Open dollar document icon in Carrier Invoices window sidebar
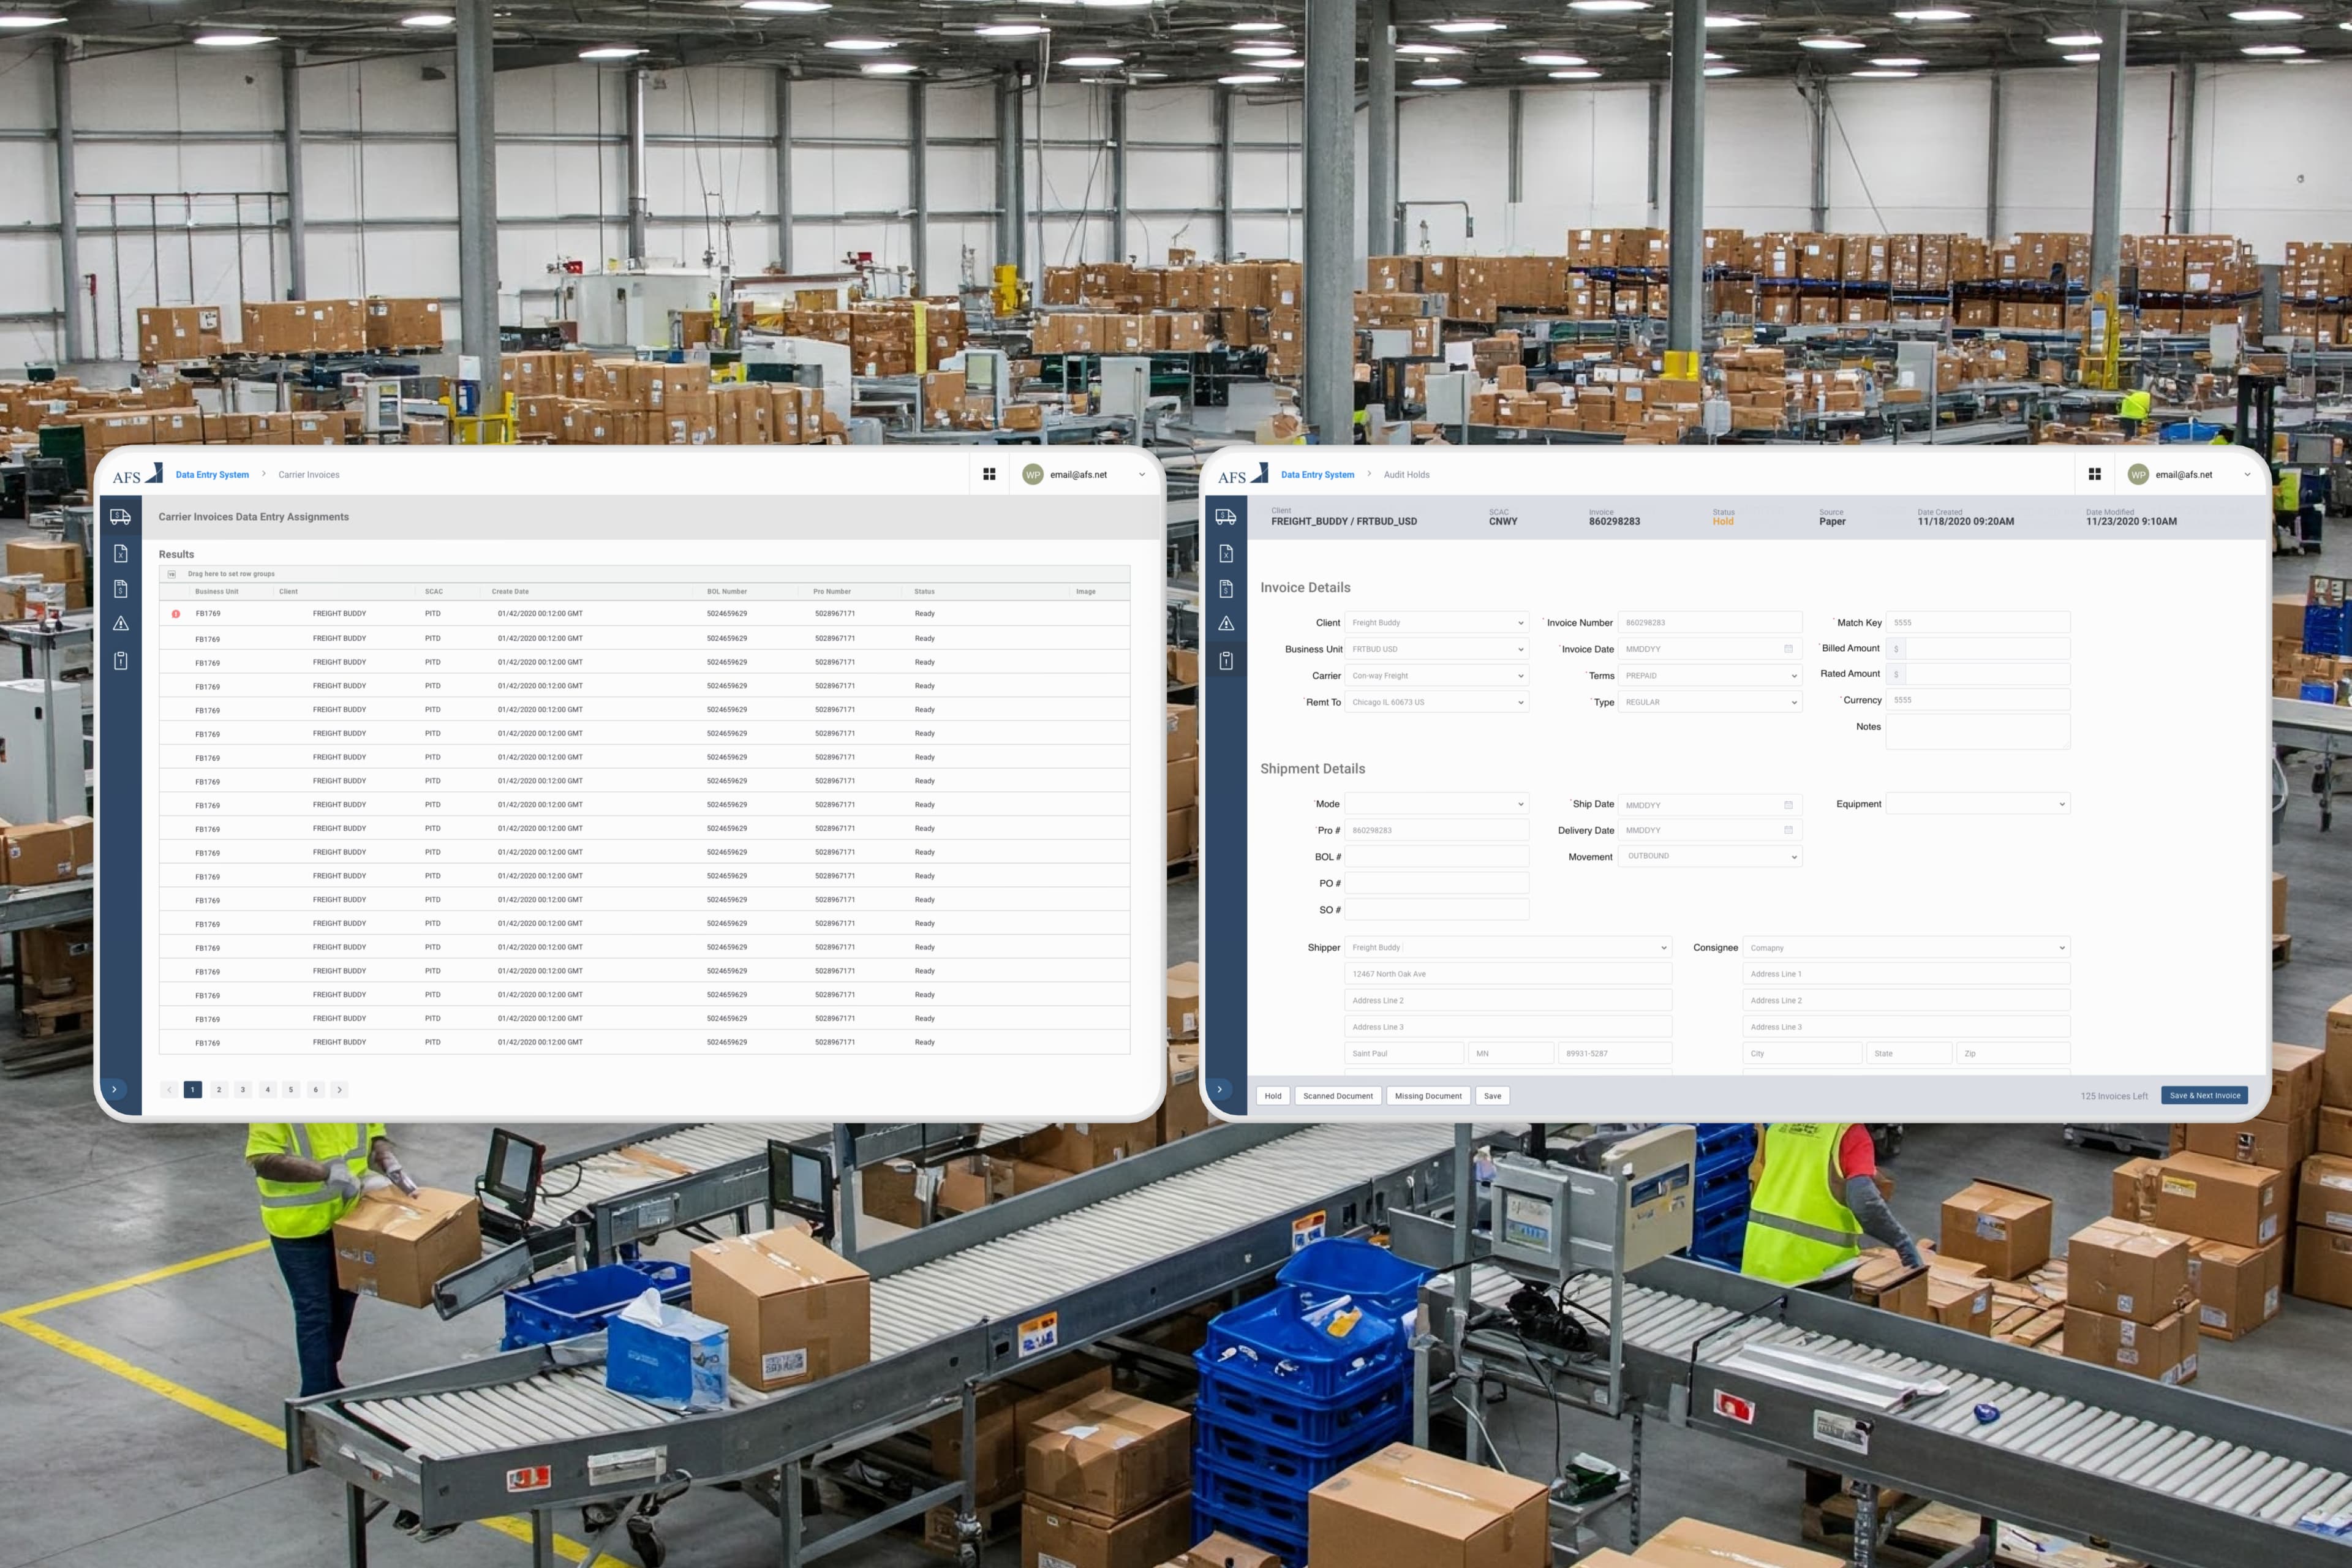Viewport: 2352px width, 1568px height. 120,588
